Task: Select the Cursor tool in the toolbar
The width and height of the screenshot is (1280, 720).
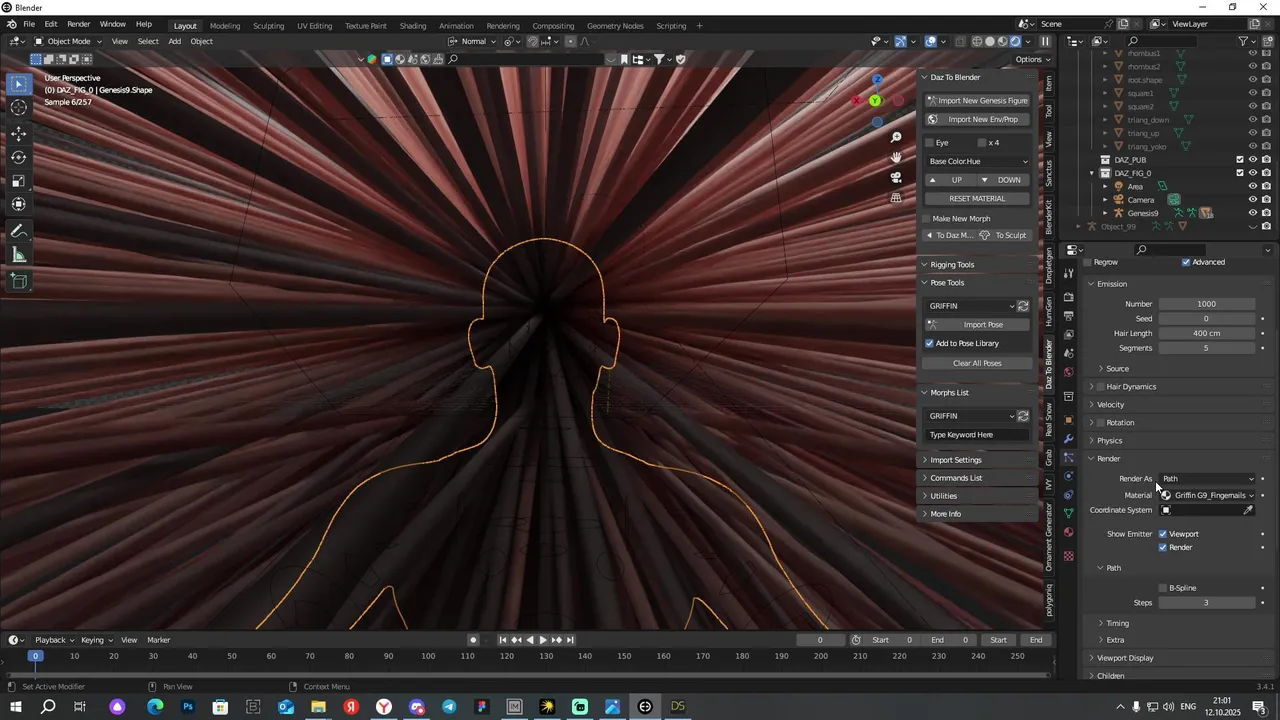Action: click(19, 107)
